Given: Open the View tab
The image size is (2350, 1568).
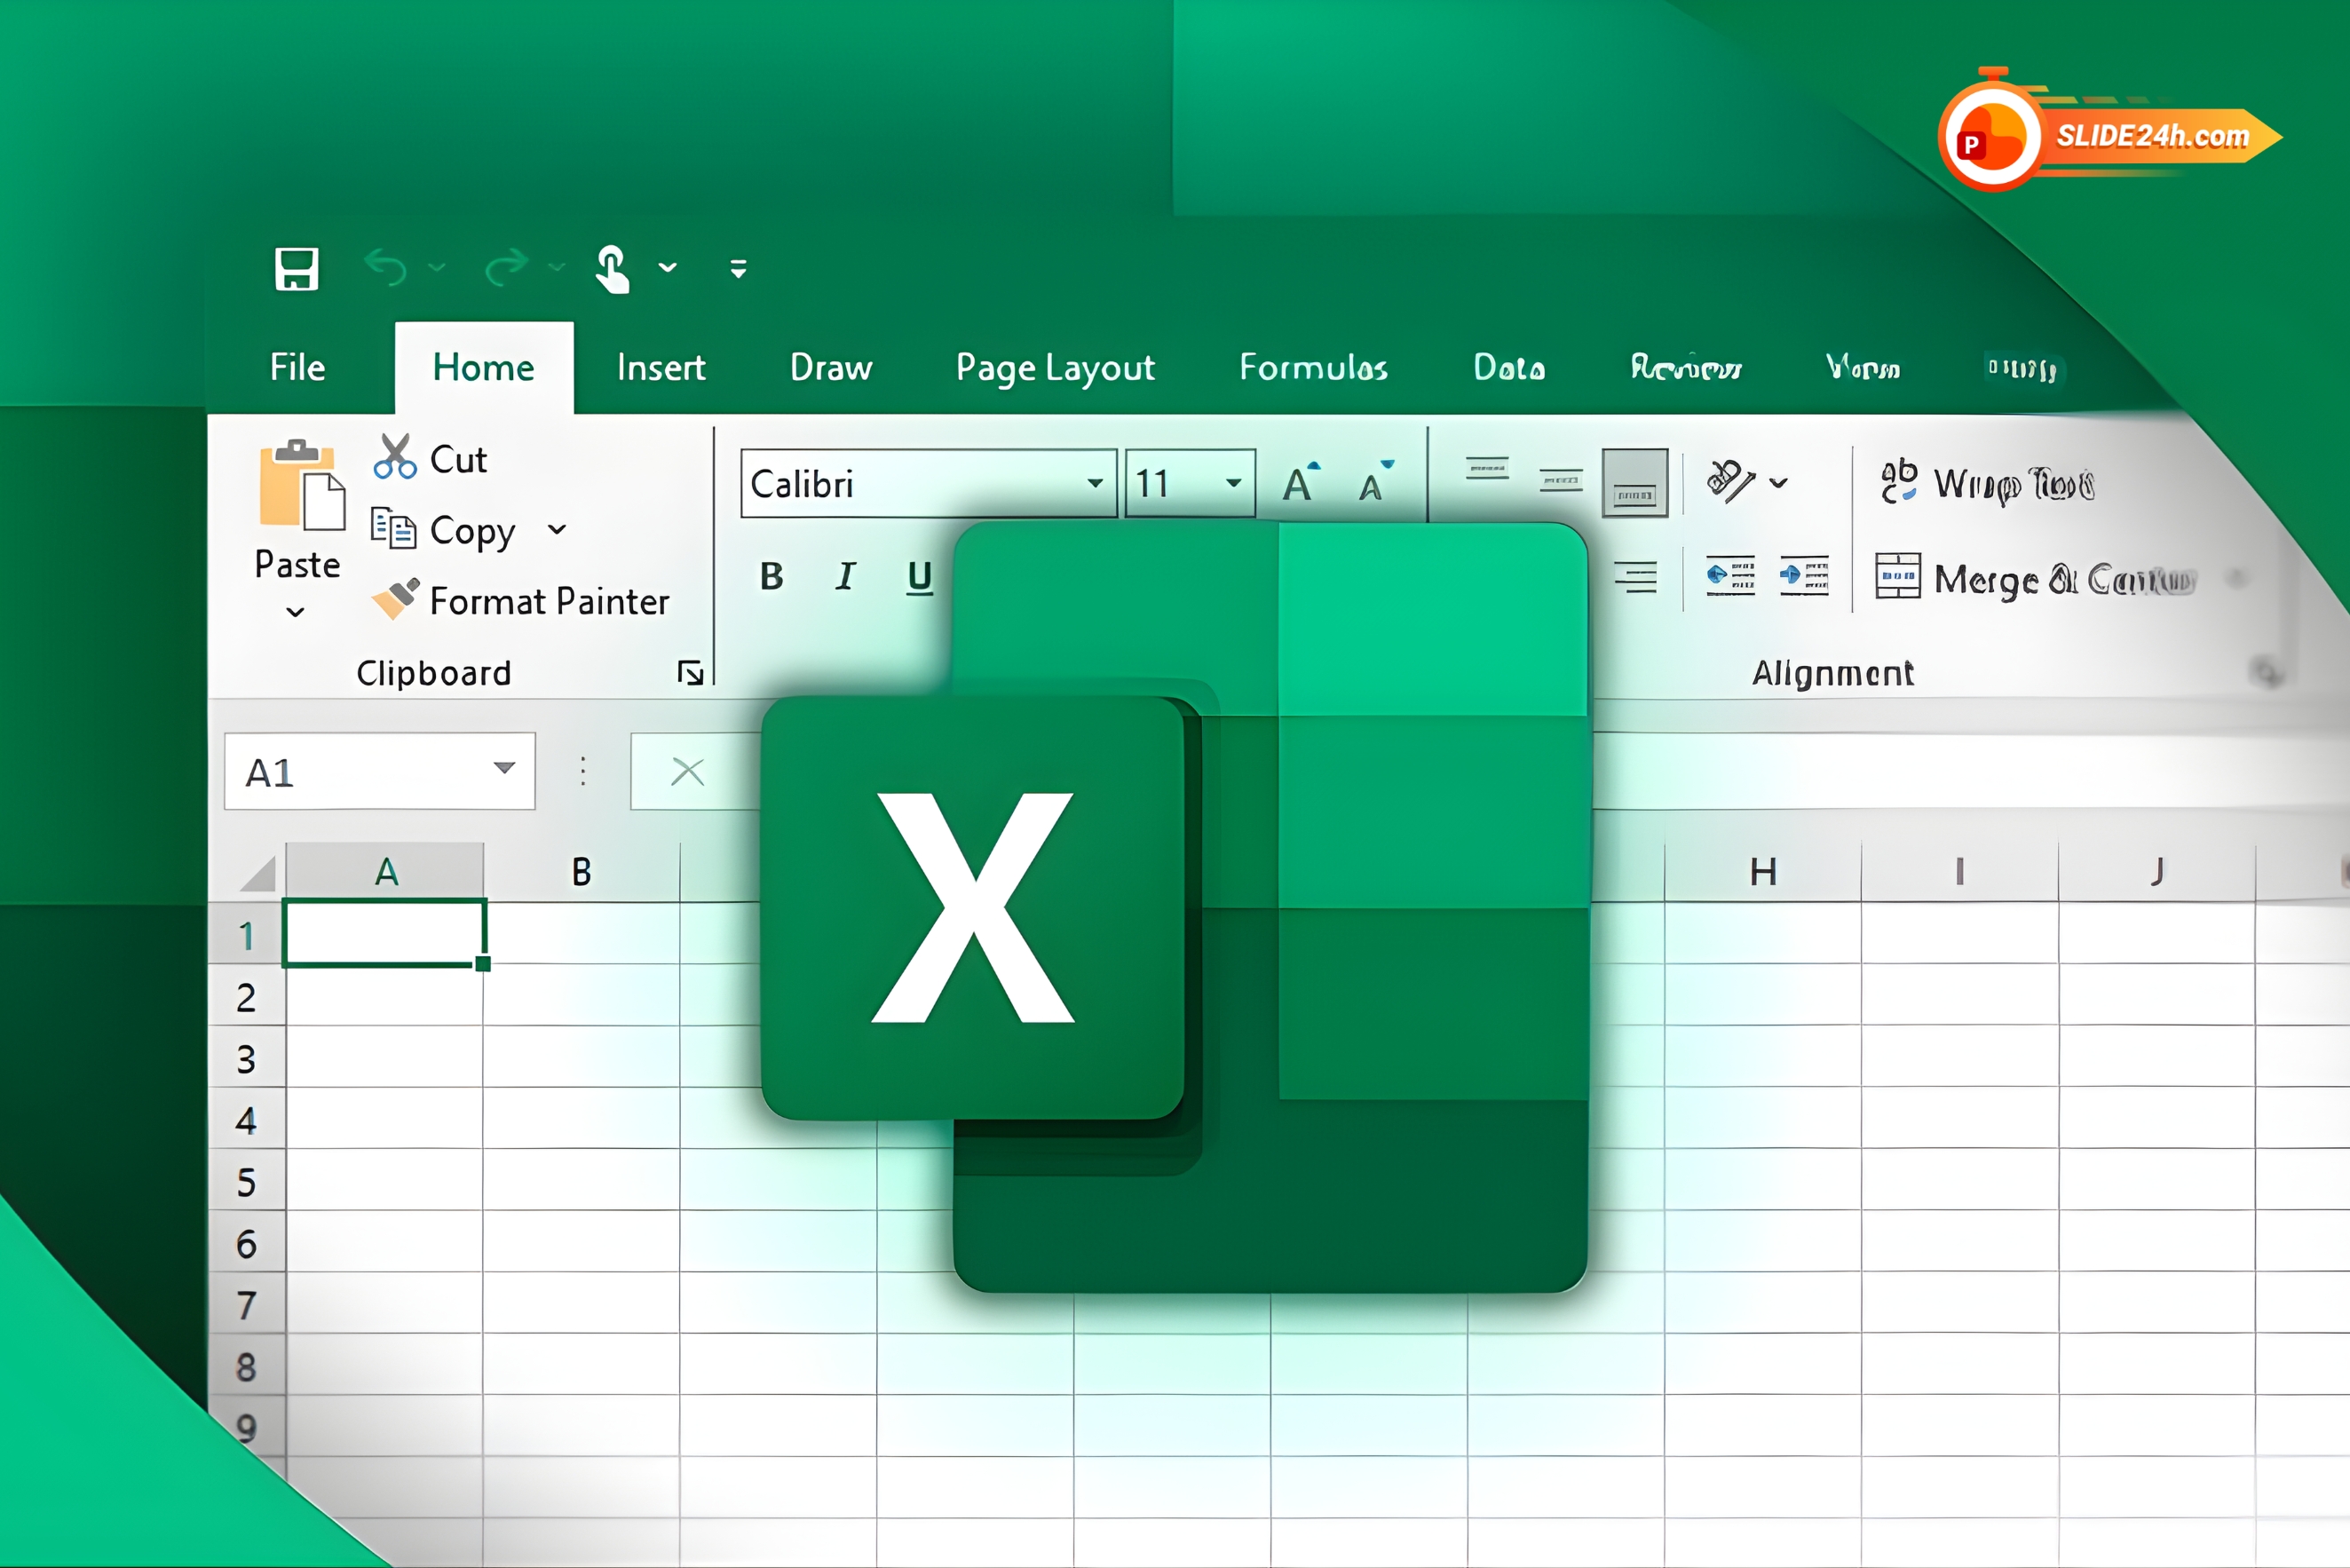Looking at the screenshot, I should coord(1862,367).
